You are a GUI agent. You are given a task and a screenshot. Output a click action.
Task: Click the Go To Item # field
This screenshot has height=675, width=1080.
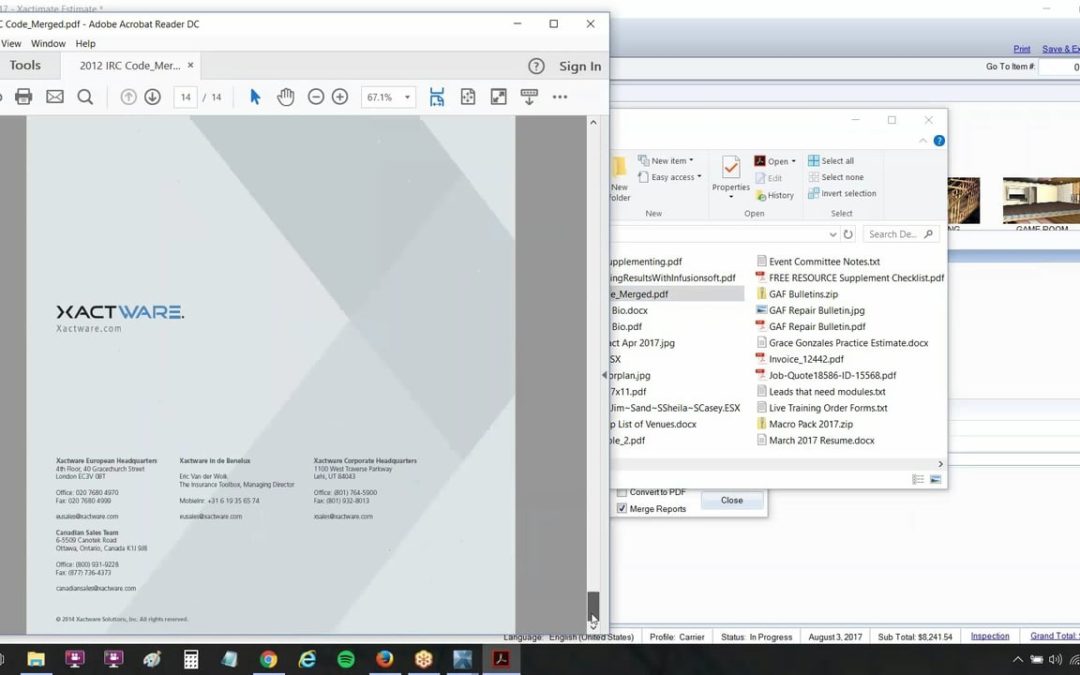point(1059,67)
